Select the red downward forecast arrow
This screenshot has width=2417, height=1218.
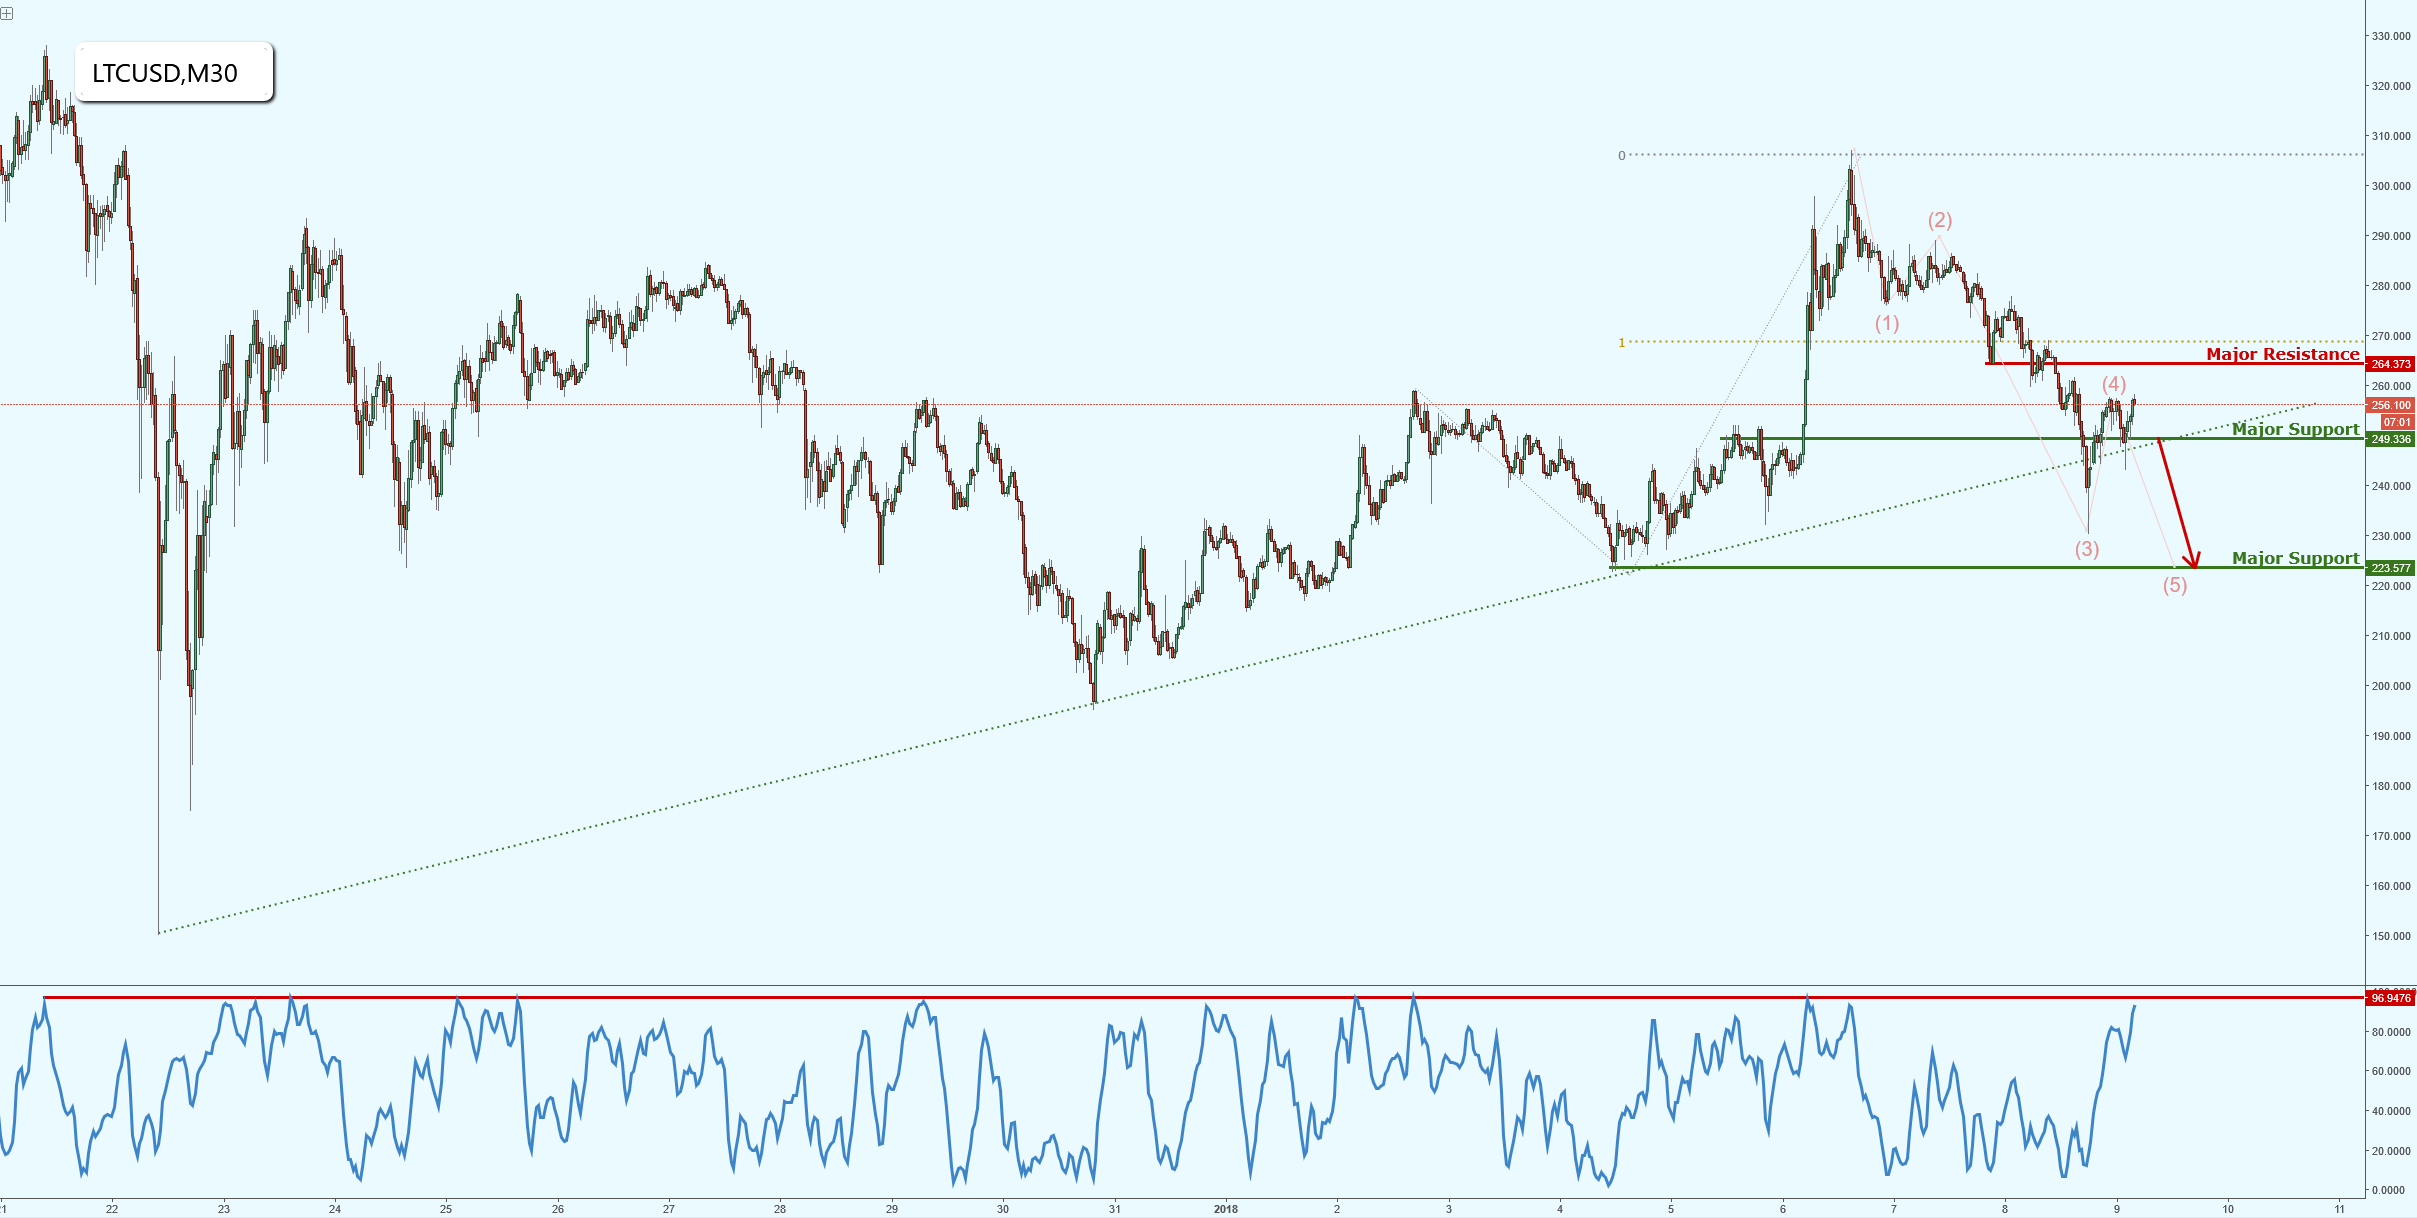(2177, 503)
